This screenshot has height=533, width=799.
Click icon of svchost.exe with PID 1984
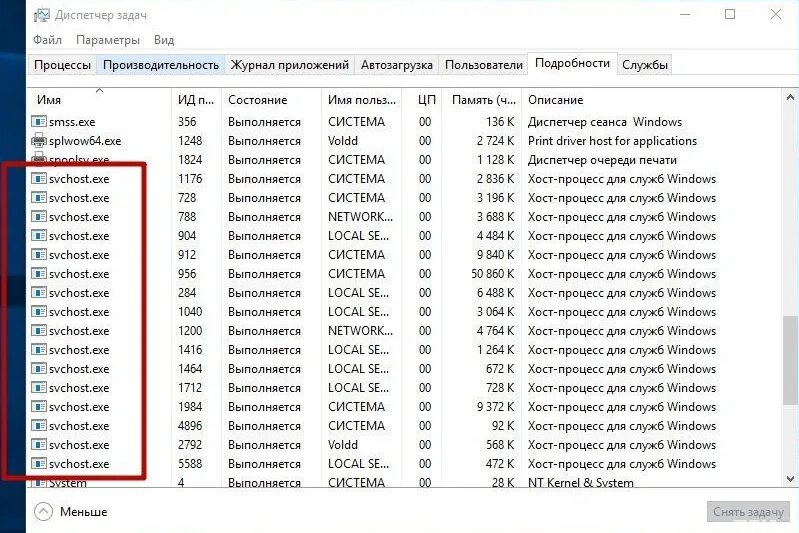(39, 407)
